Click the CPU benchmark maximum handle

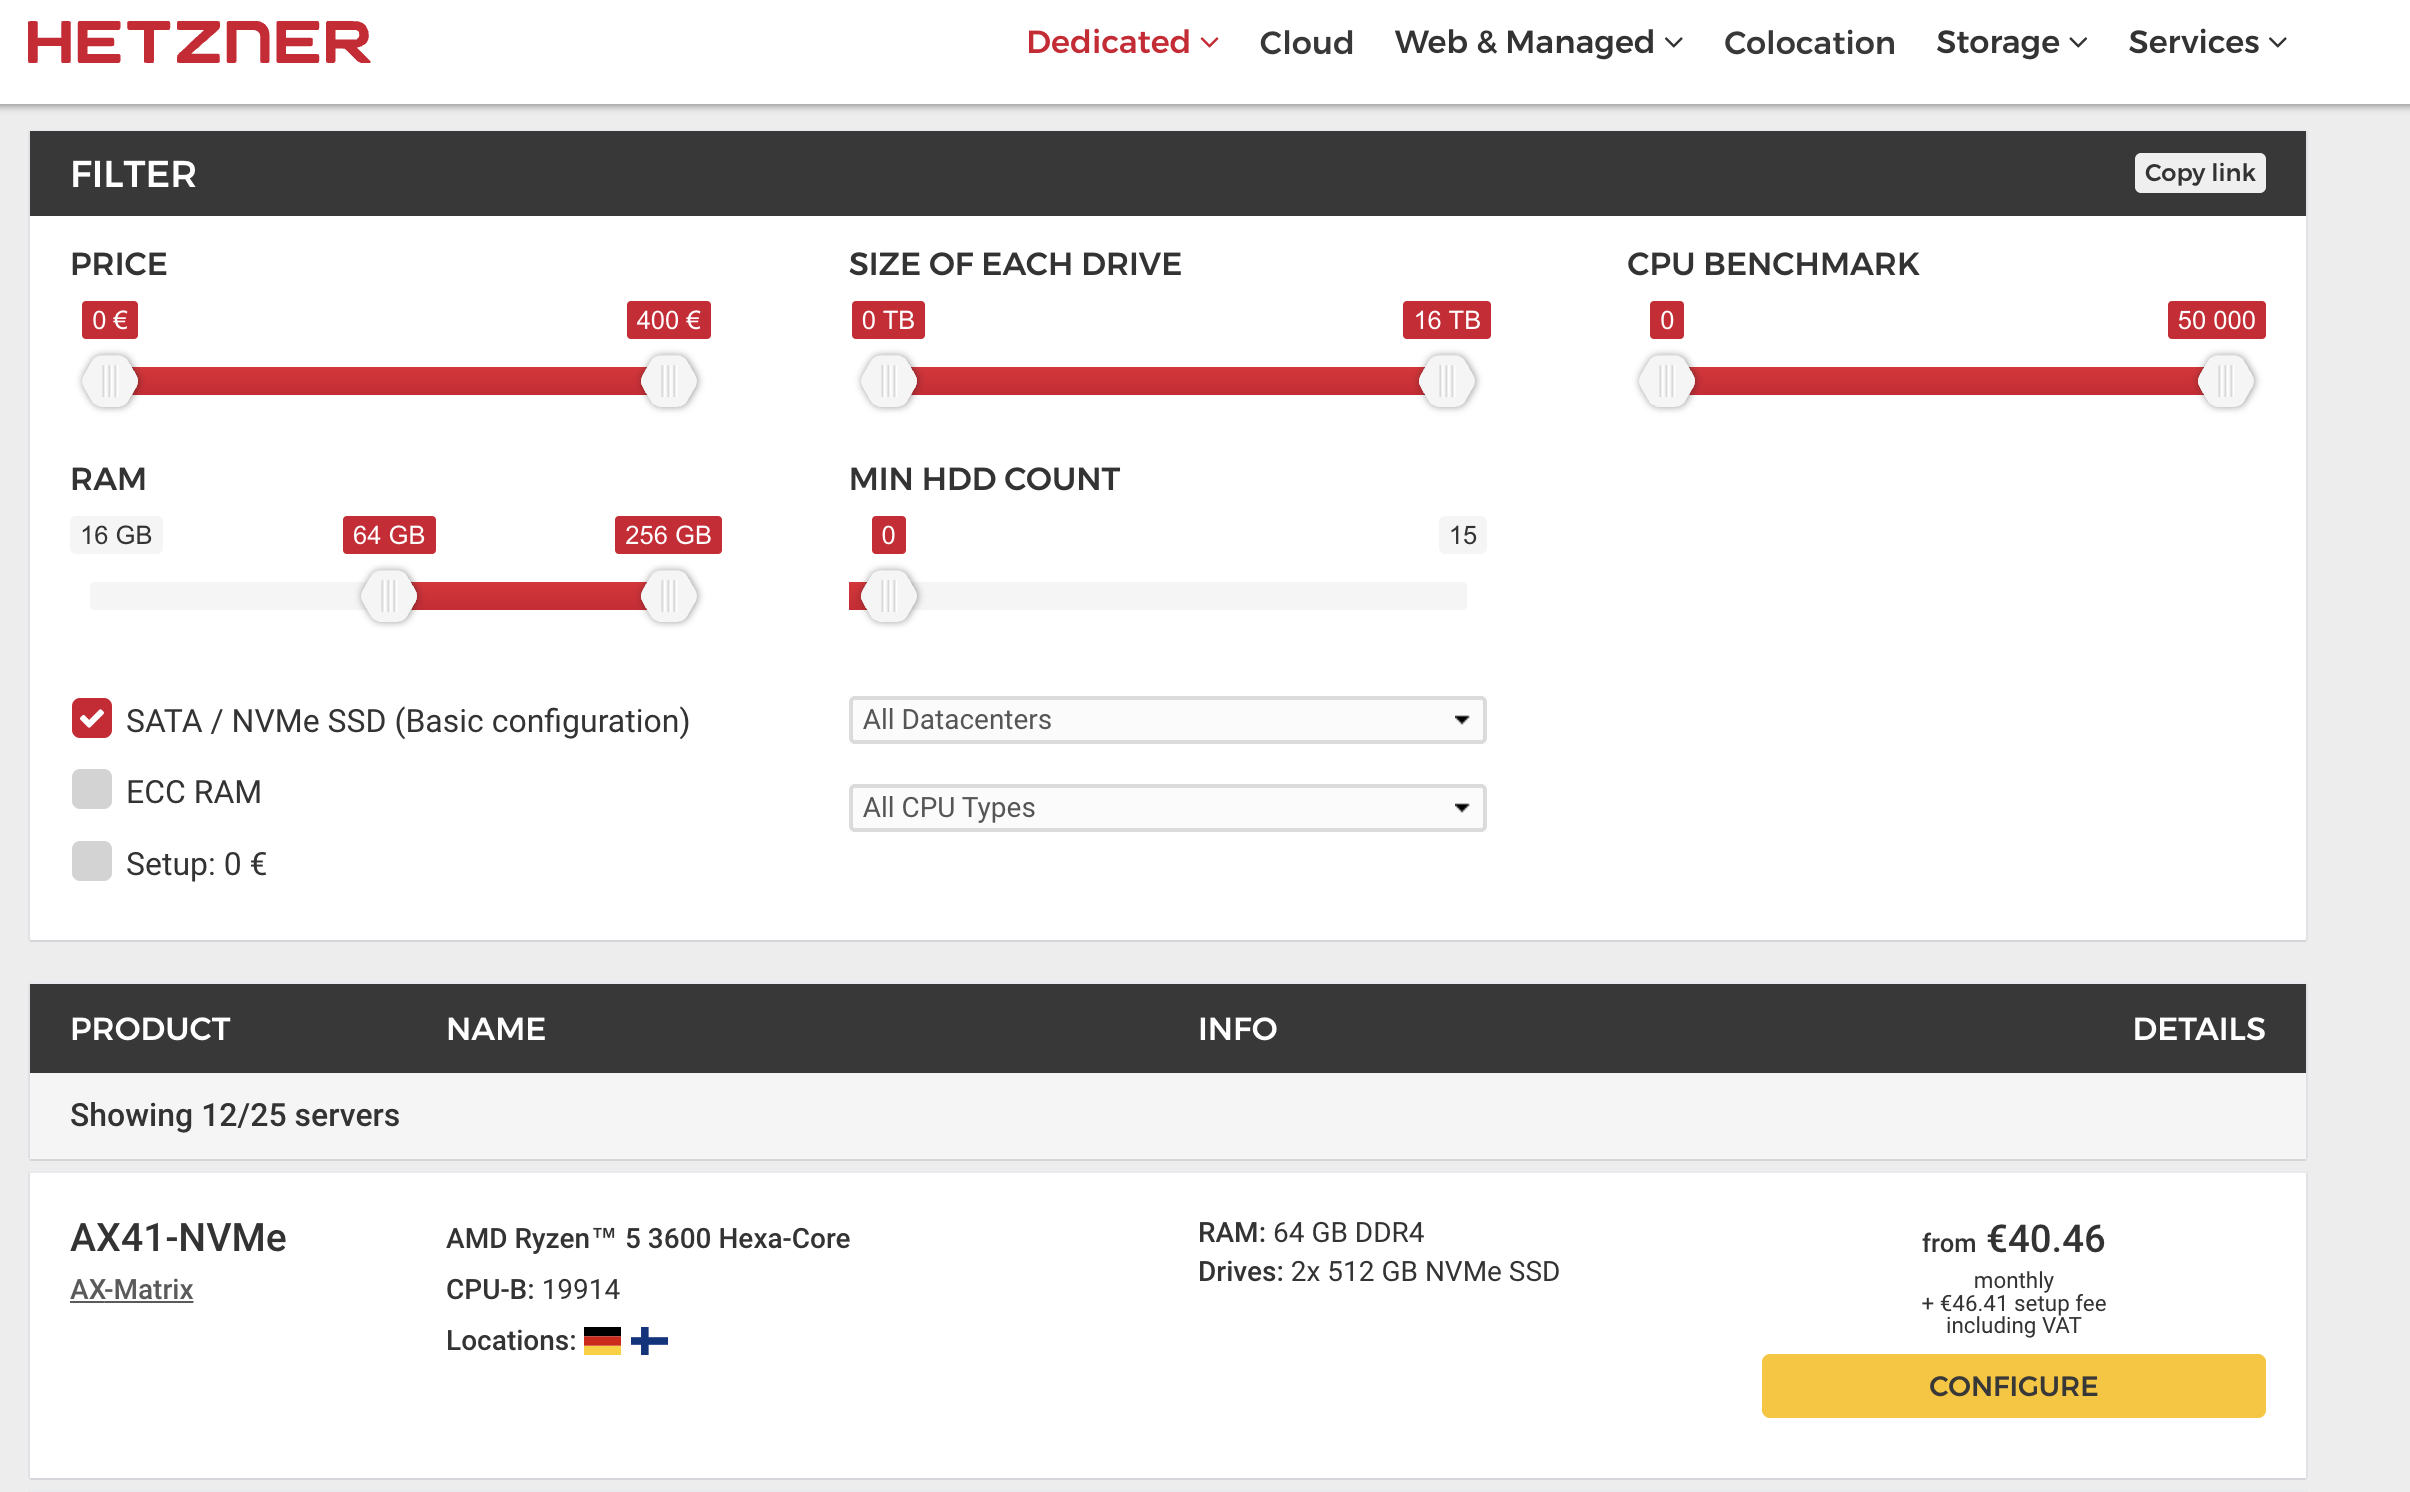pos(2225,381)
